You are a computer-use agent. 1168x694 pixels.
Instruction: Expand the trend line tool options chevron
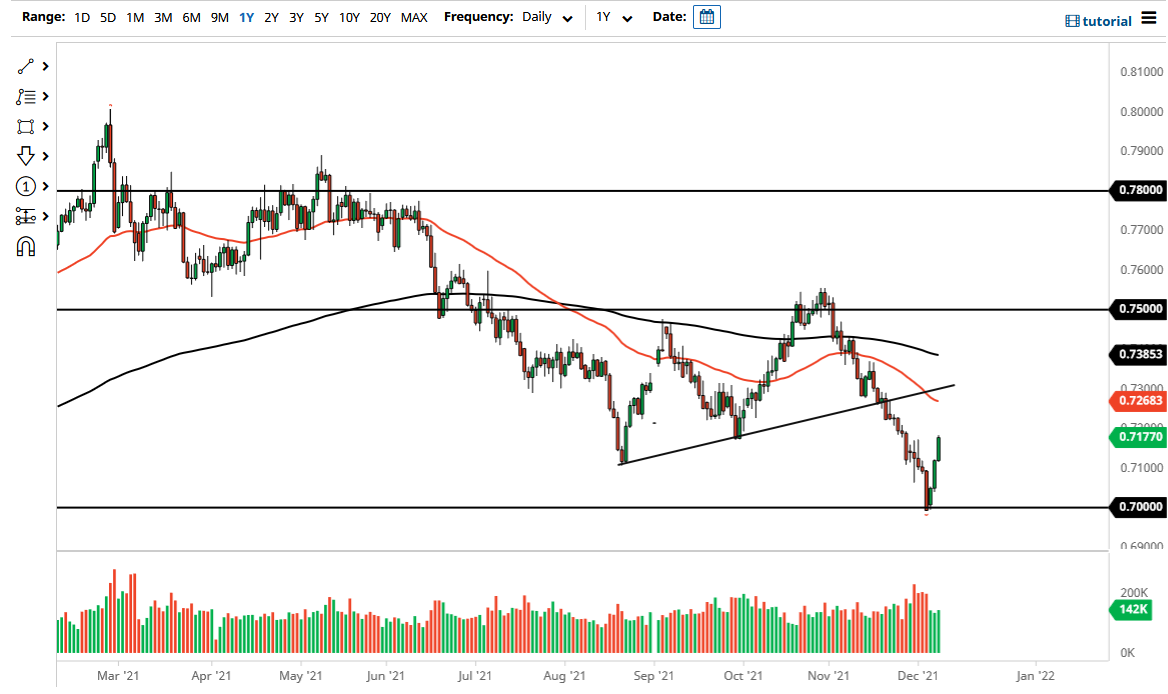[44, 66]
